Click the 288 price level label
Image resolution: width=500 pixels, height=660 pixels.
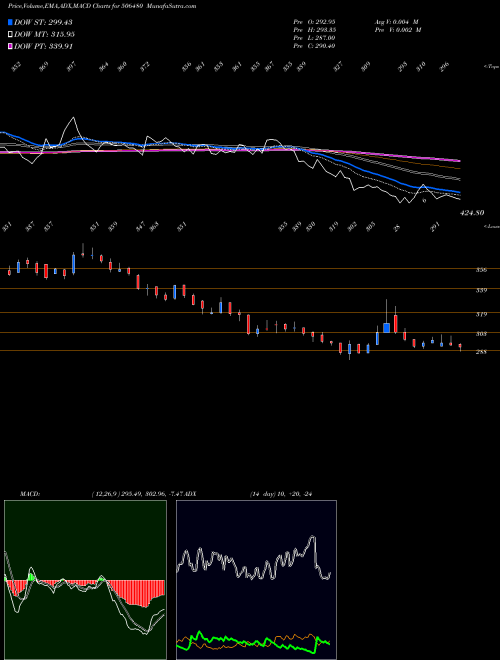pyautogui.click(x=481, y=352)
